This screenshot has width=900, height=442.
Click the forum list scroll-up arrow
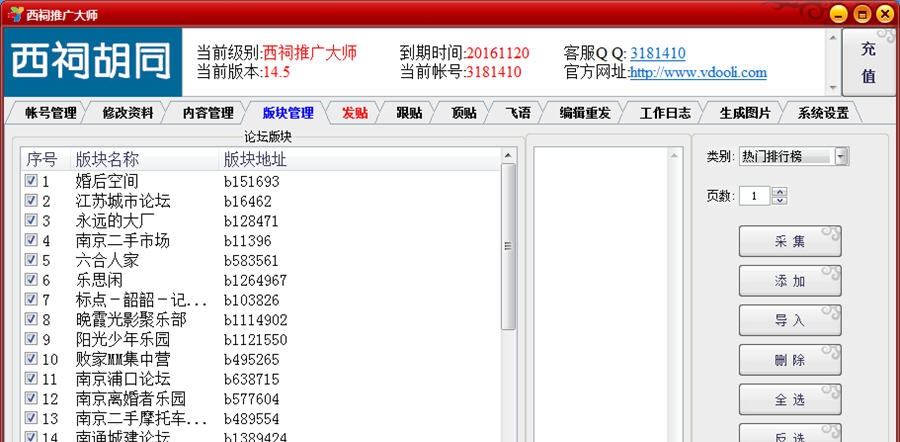508,155
